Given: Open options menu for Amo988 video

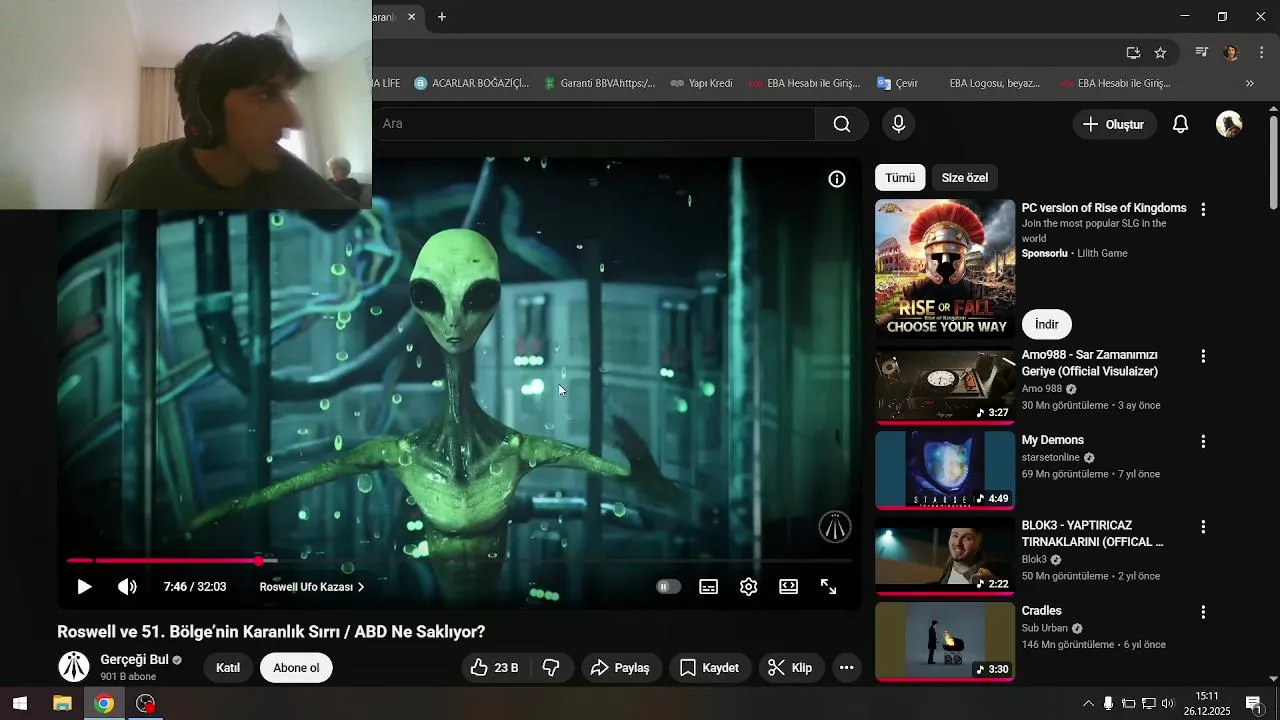Looking at the screenshot, I should pos(1203,356).
